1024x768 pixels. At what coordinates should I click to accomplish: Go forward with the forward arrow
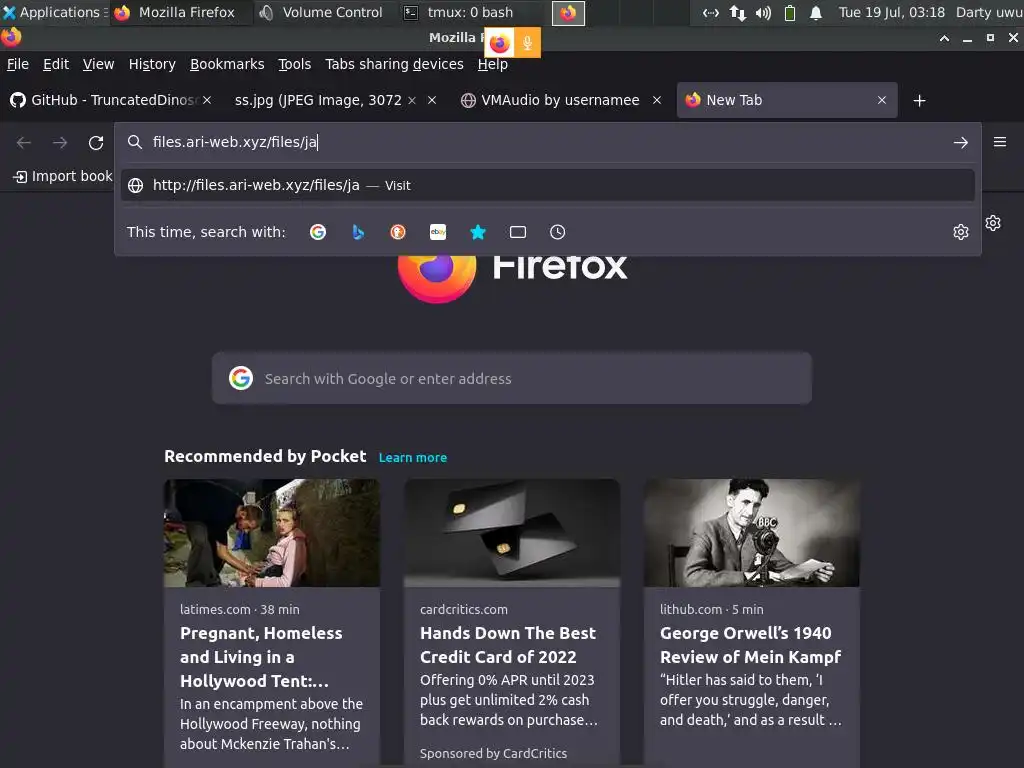60,142
